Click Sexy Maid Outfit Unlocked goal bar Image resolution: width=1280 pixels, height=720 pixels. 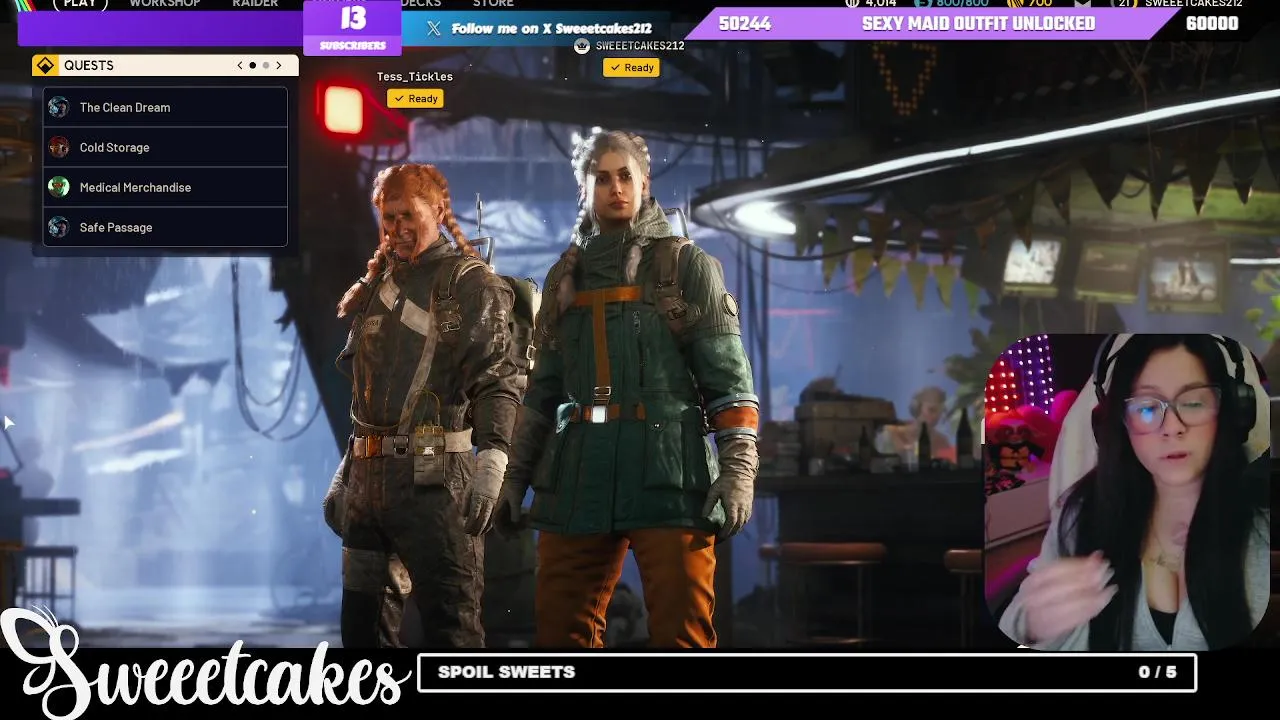[x=978, y=24]
